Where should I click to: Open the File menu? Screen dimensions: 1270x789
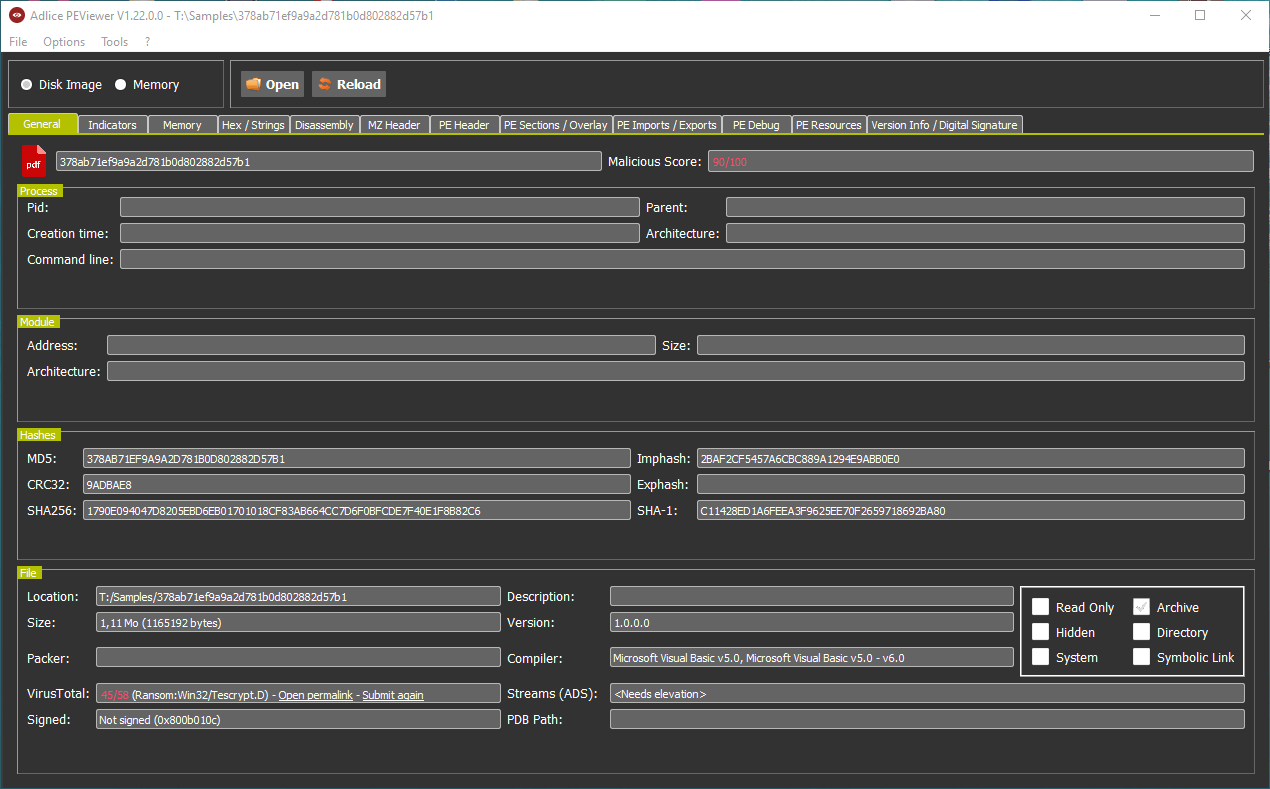(18, 42)
